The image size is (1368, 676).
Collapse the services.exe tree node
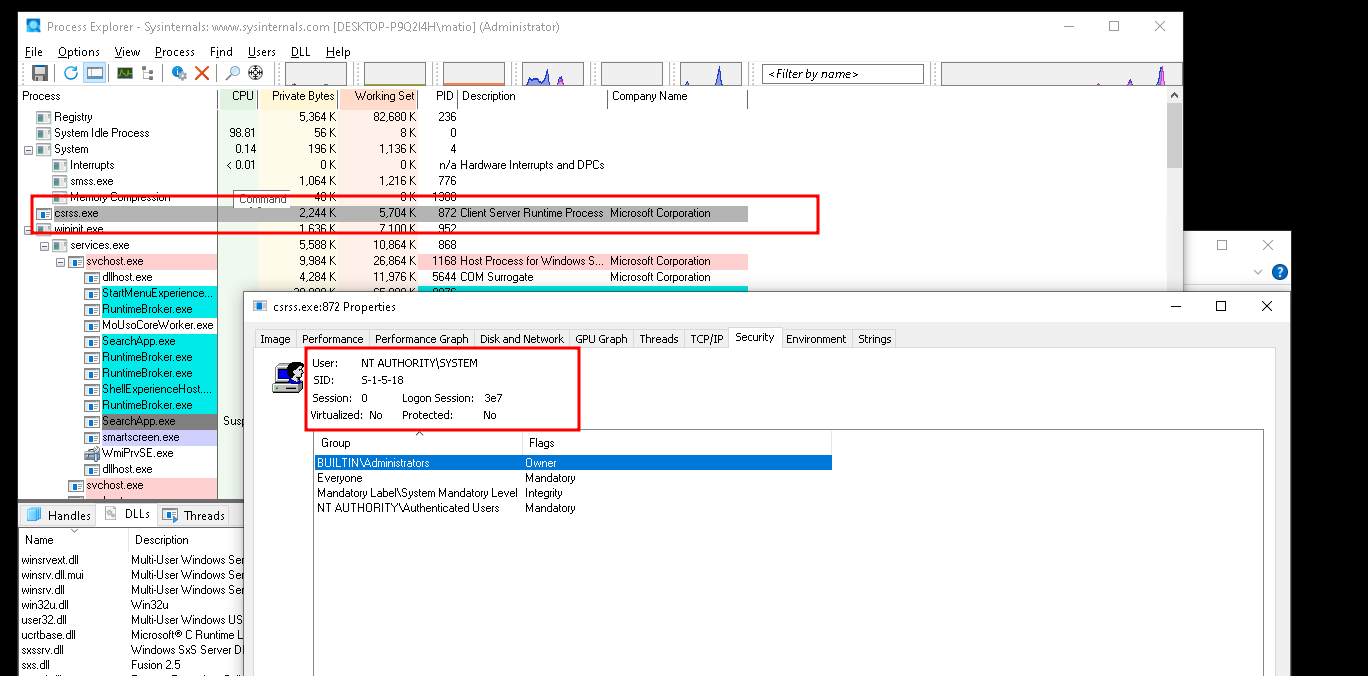(x=45, y=245)
